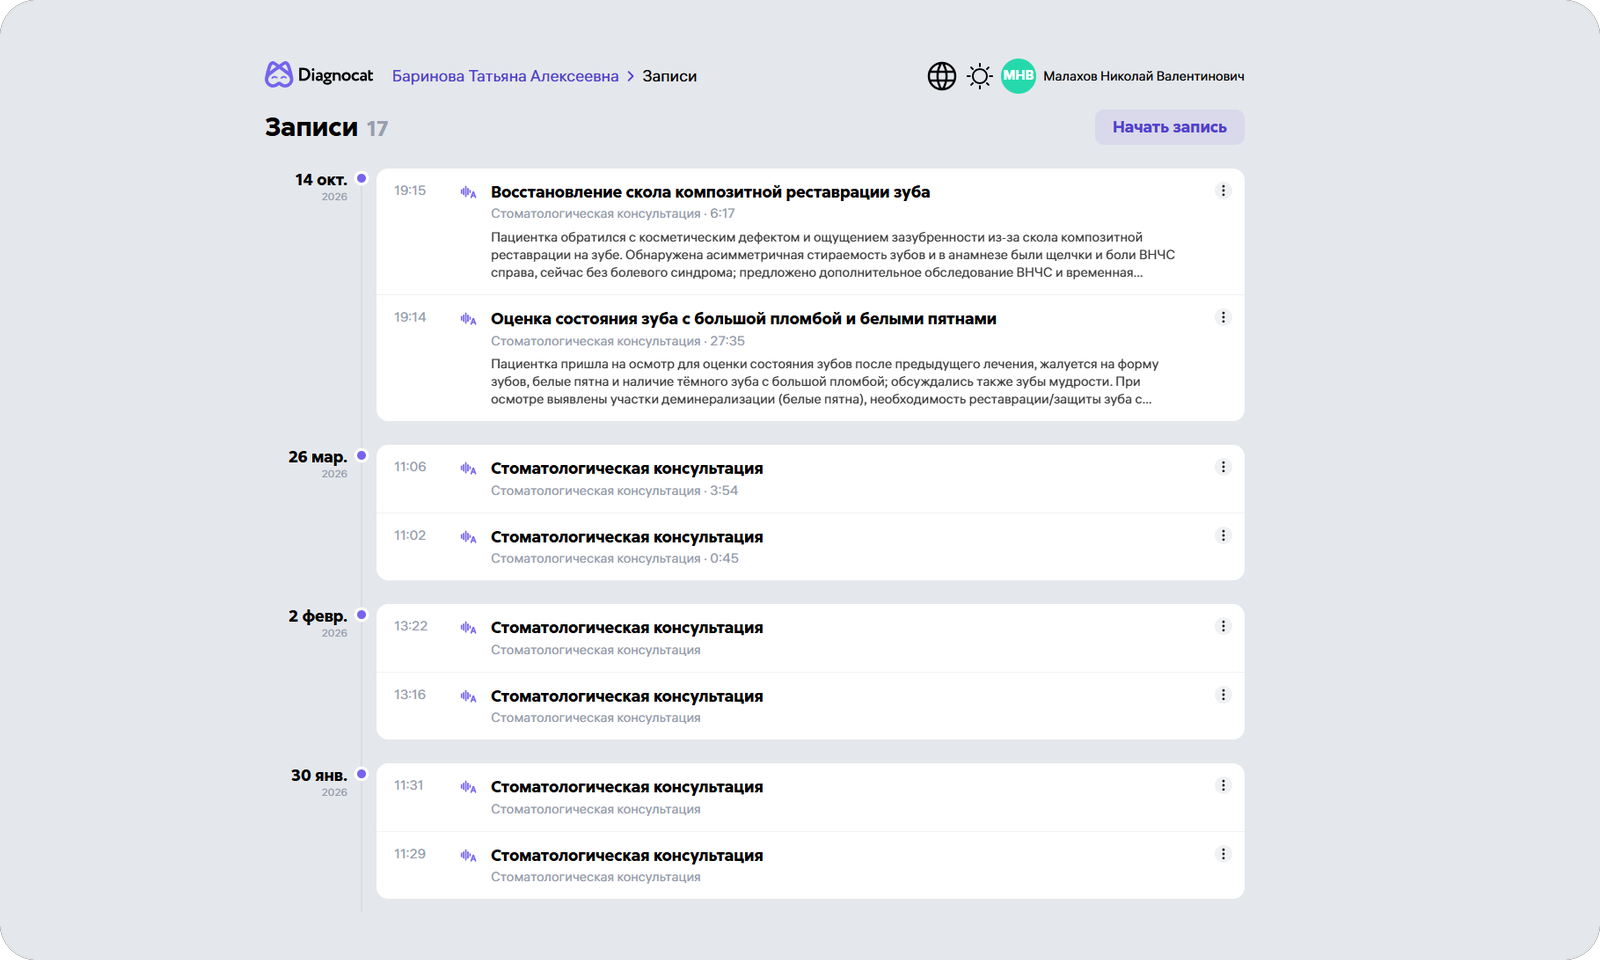This screenshot has width=1600, height=960.
Task: Click the audio waveform icon at 19:15
Action: click(x=468, y=192)
